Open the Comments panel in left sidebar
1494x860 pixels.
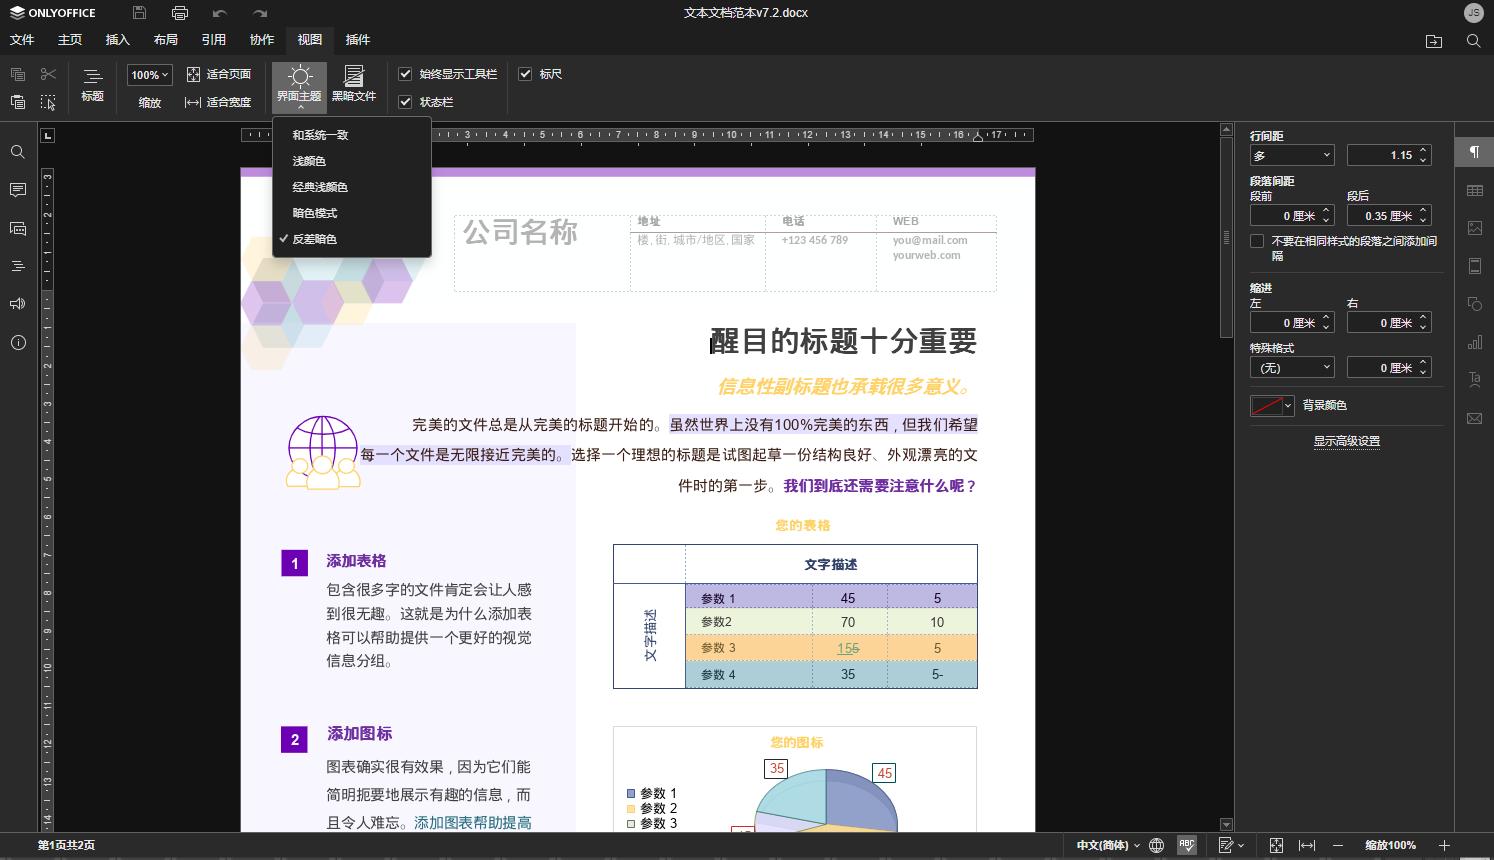[17, 190]
